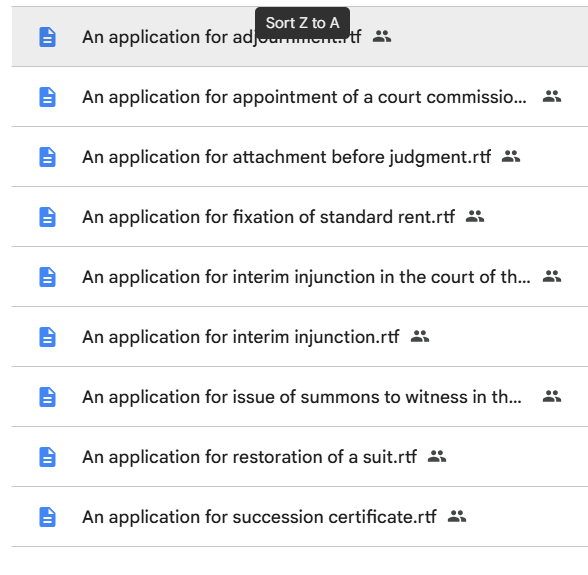The height and width of the screenshot is (575, 588).
Task: Click the doc icon for appointment of court commissioner
Action: 48,97
